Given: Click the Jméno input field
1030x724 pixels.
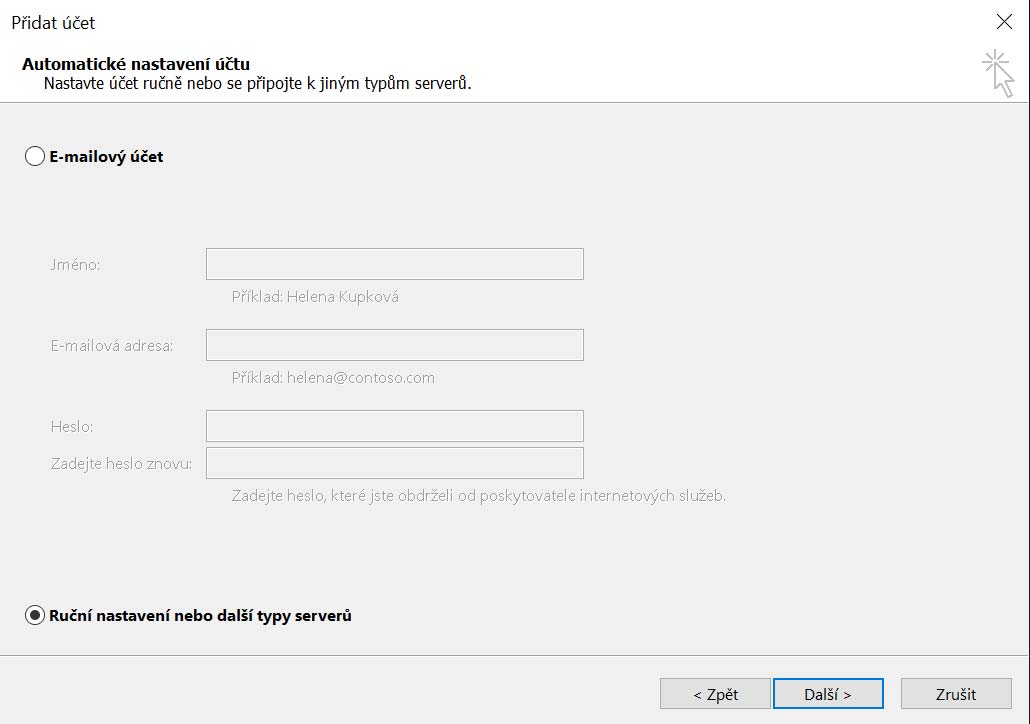Looking at the screenshot, I should click(394, 264).
